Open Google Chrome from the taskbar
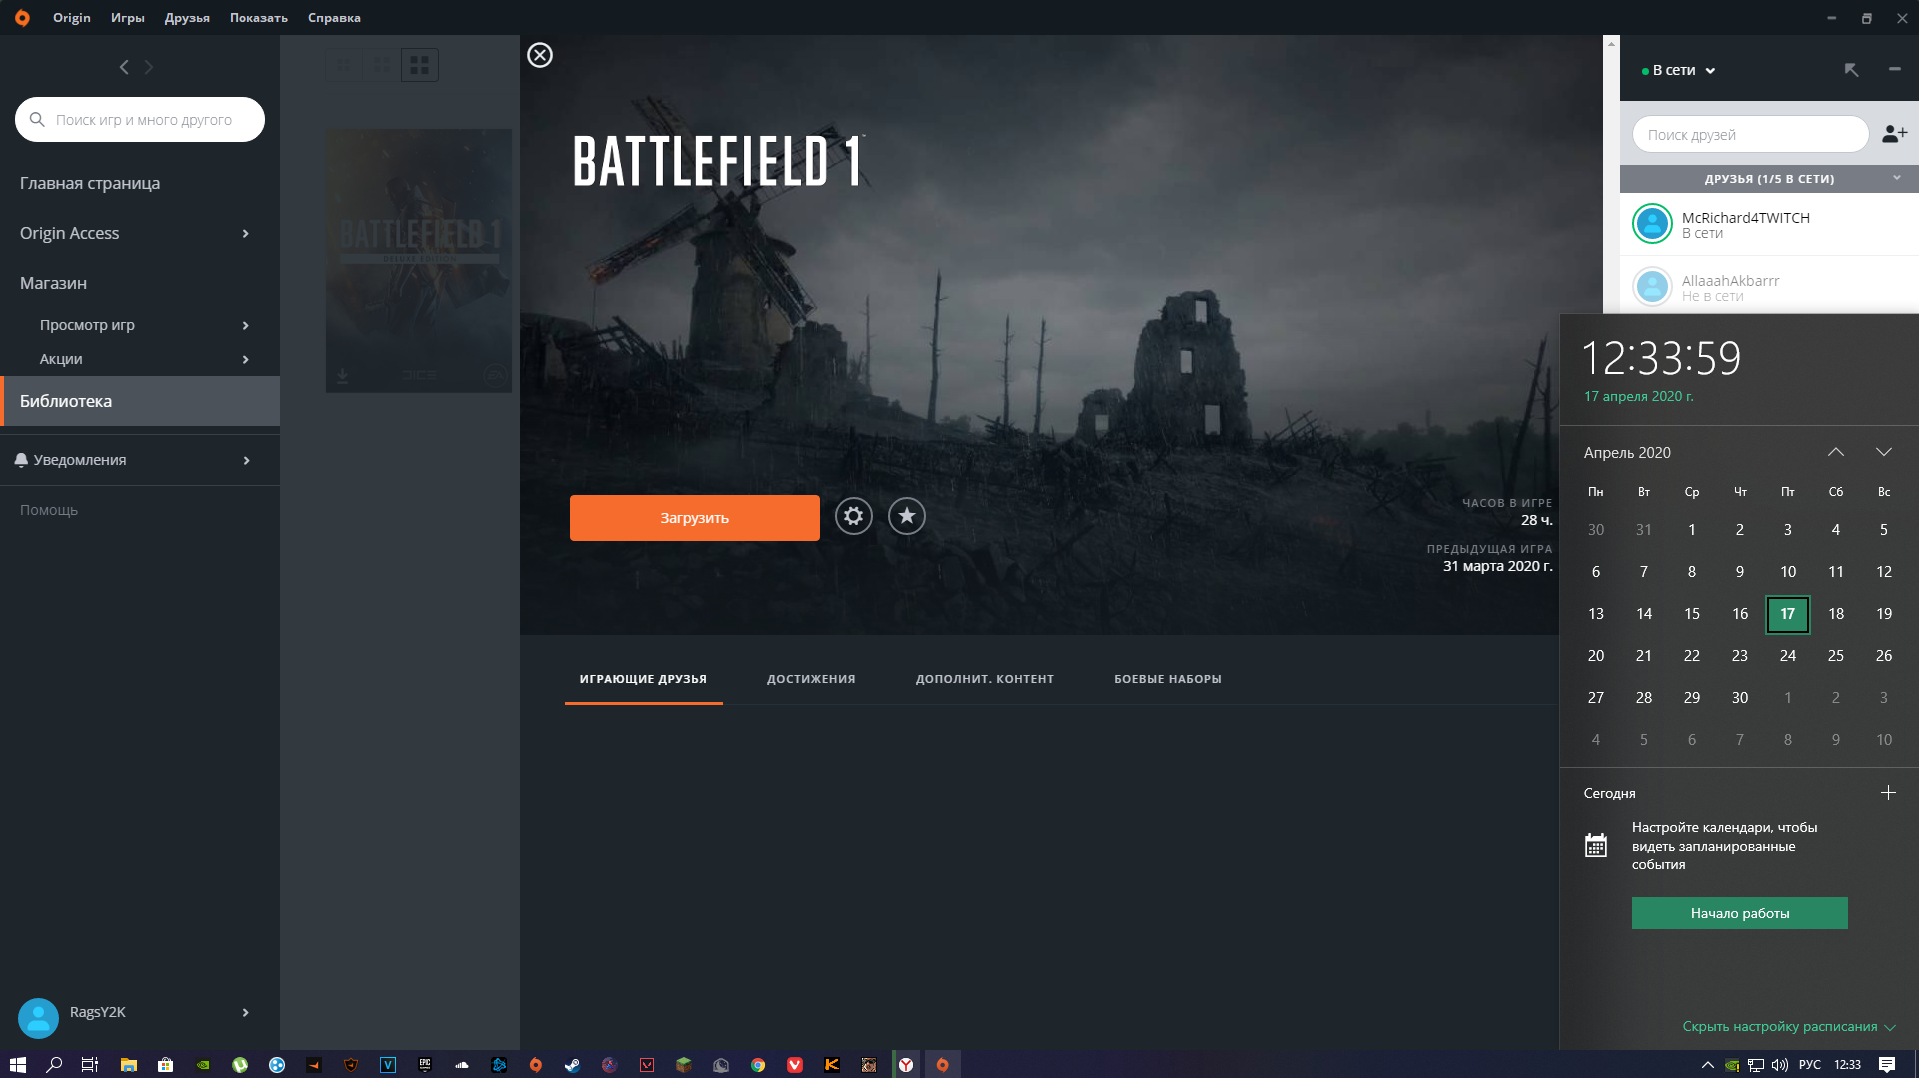 (x=758, y=1065)
